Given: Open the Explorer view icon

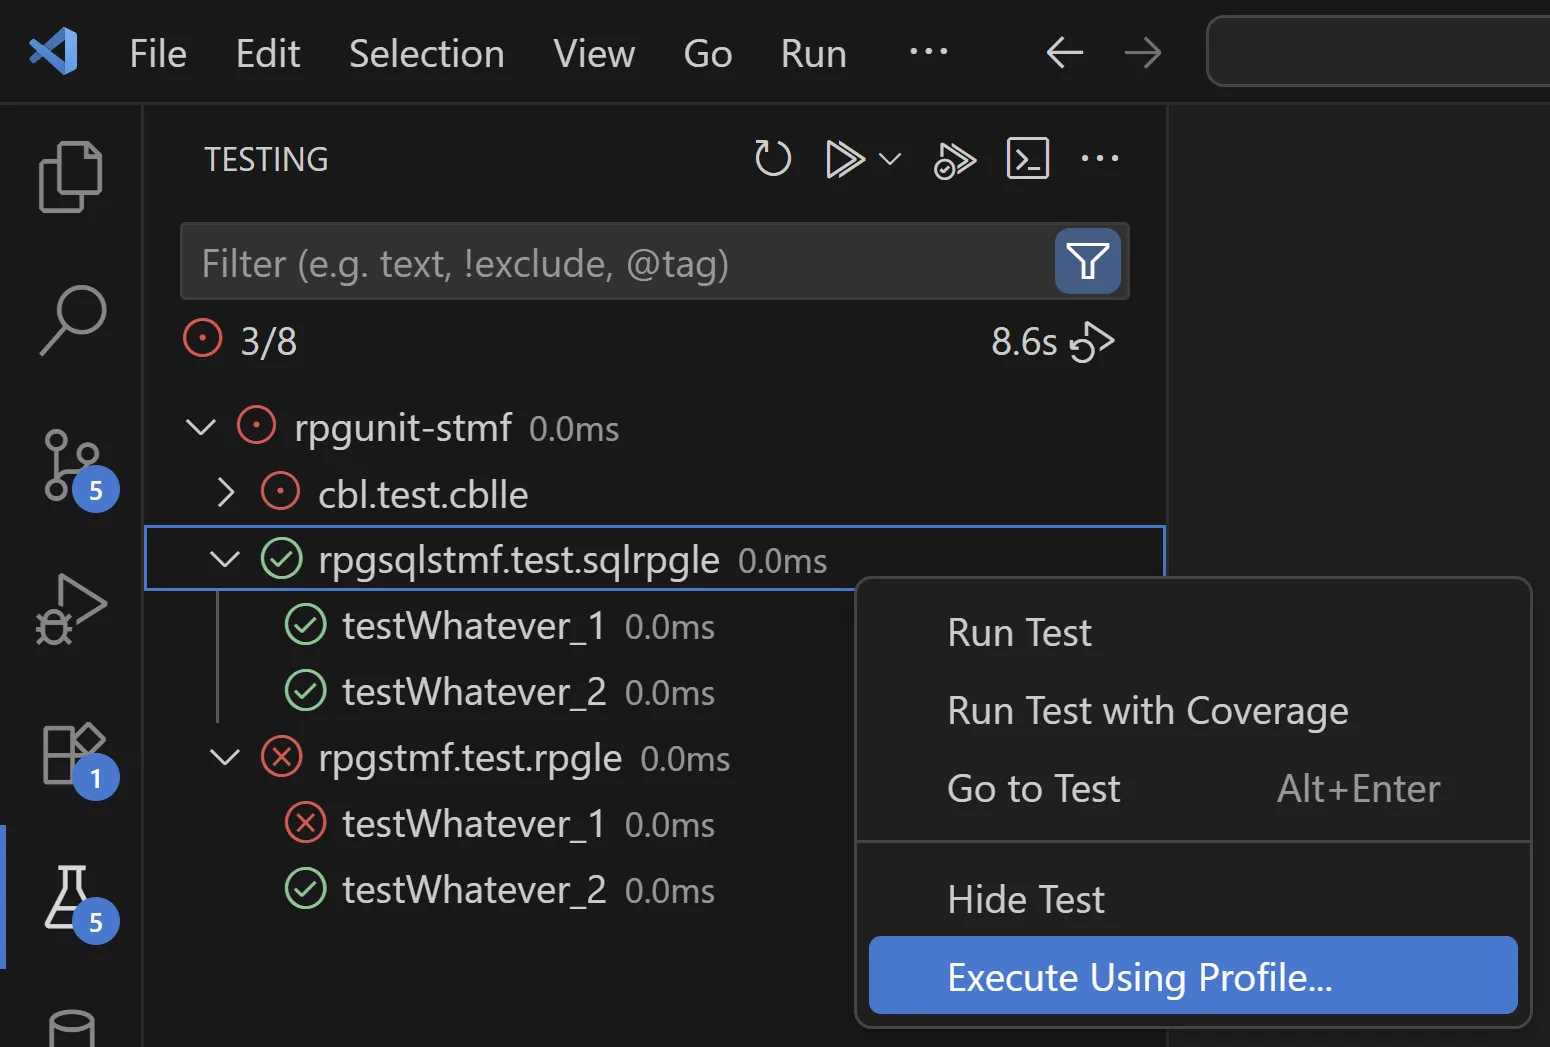Looking at the screenshot, I should click(x=70, y=177).
